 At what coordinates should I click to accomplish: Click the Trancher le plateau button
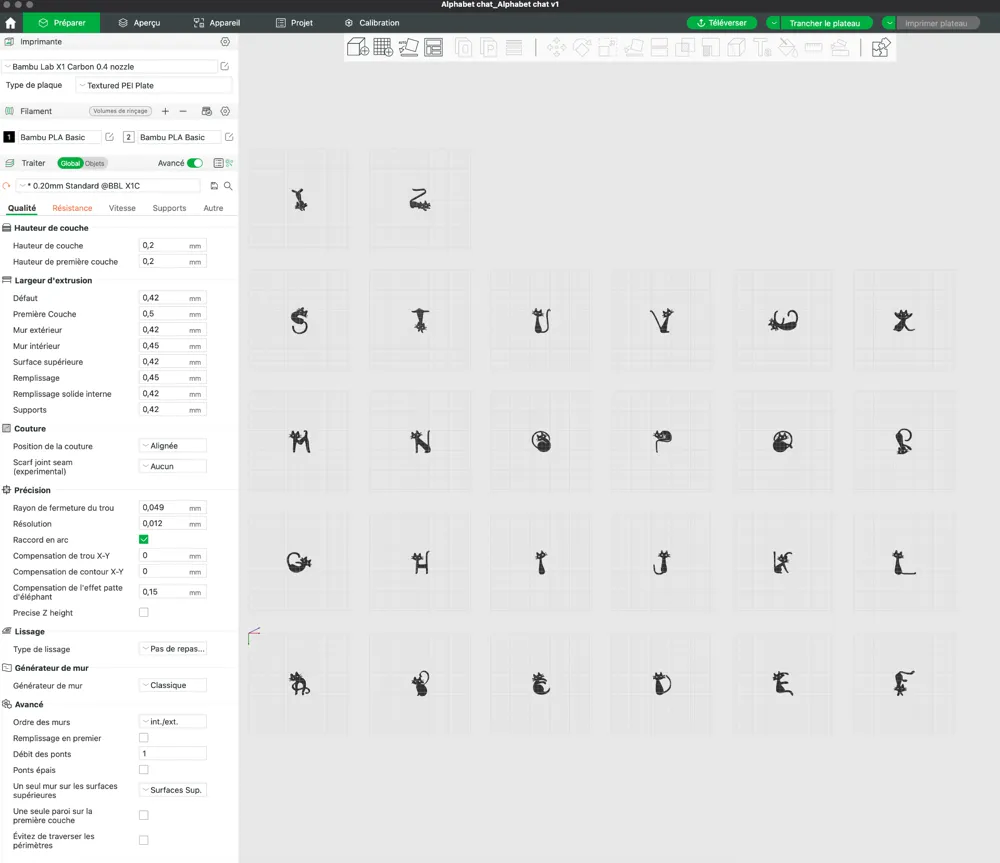pyautogui.click(x=825, y=23)
